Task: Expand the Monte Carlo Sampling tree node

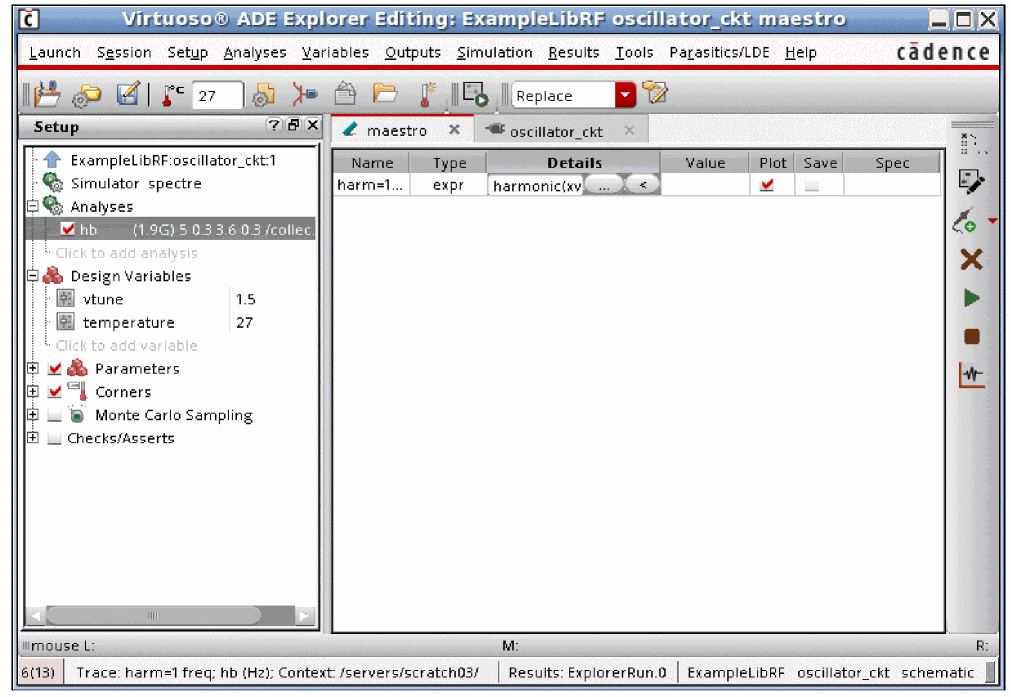Action: (x=32, y=415)
